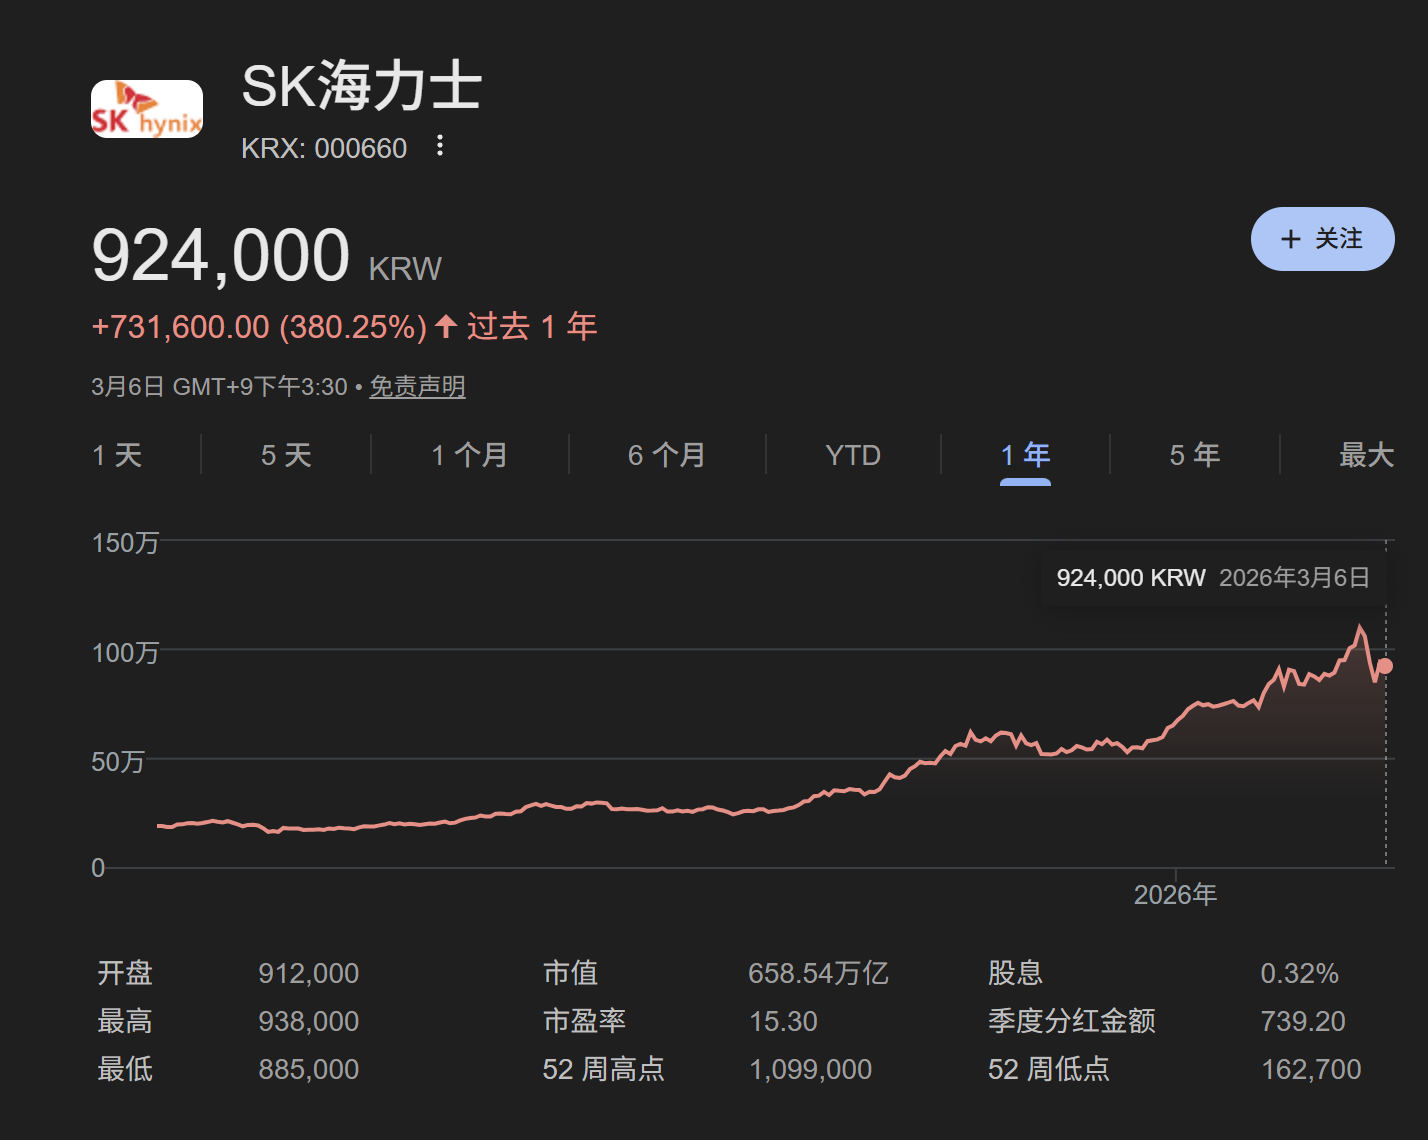Click the KRX: 000660 ticker text
The height and width of the screenshot is (1140, 1428).
pos(324,147)
